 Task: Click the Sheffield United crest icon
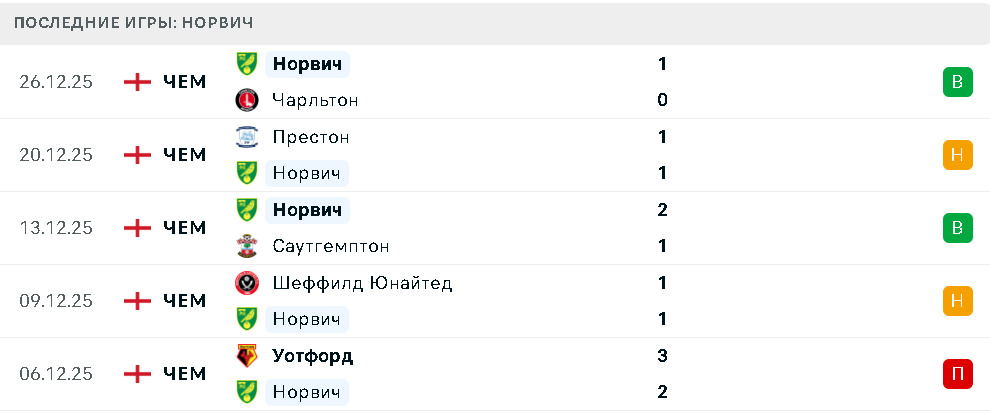[x=246, y=283]
